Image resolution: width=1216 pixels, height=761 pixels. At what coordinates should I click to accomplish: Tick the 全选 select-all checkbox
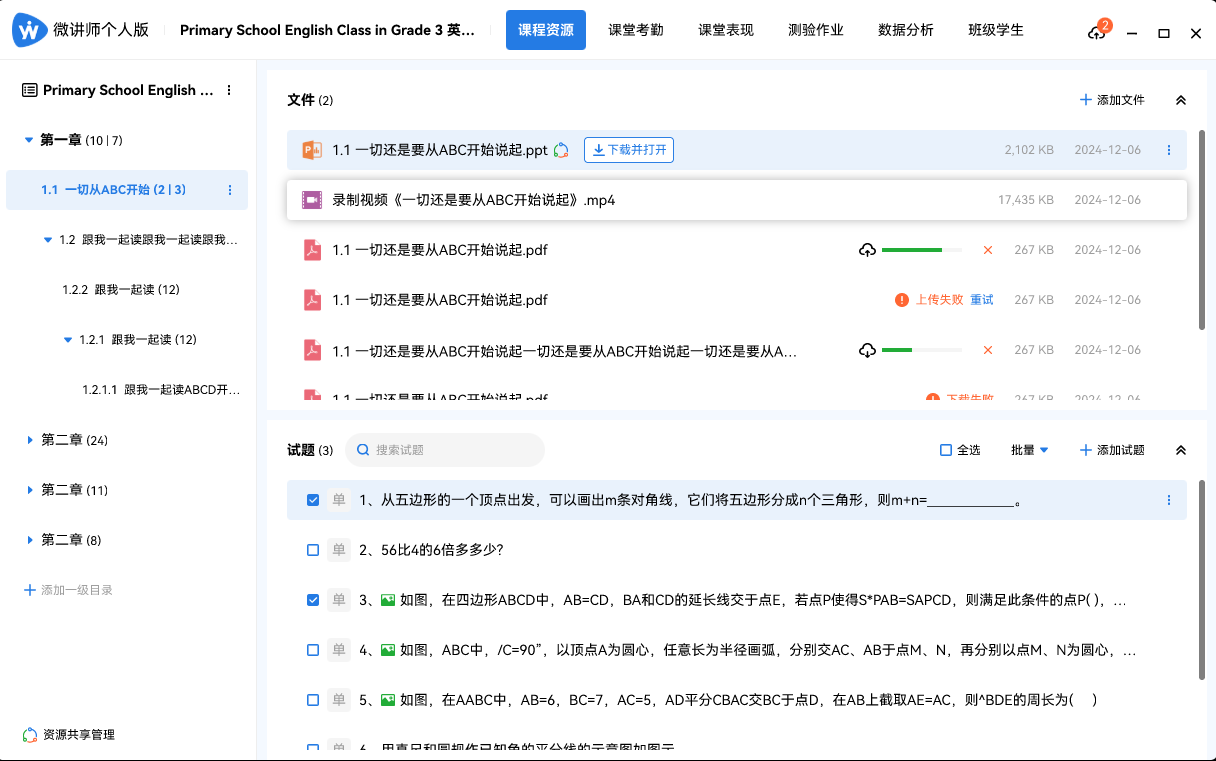click(946, 450)
